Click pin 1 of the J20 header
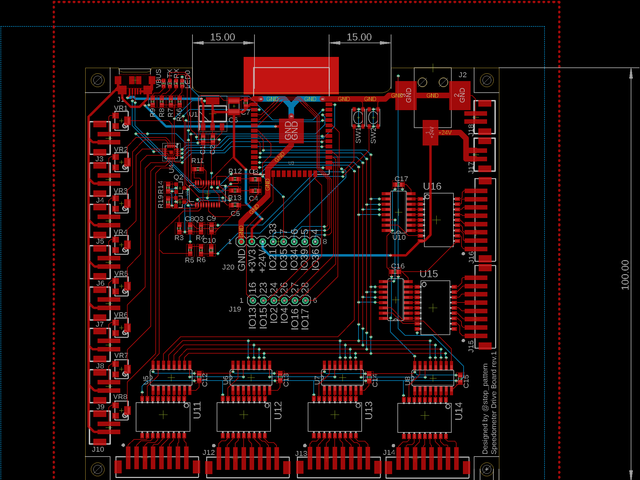 (x=242, y=242)
